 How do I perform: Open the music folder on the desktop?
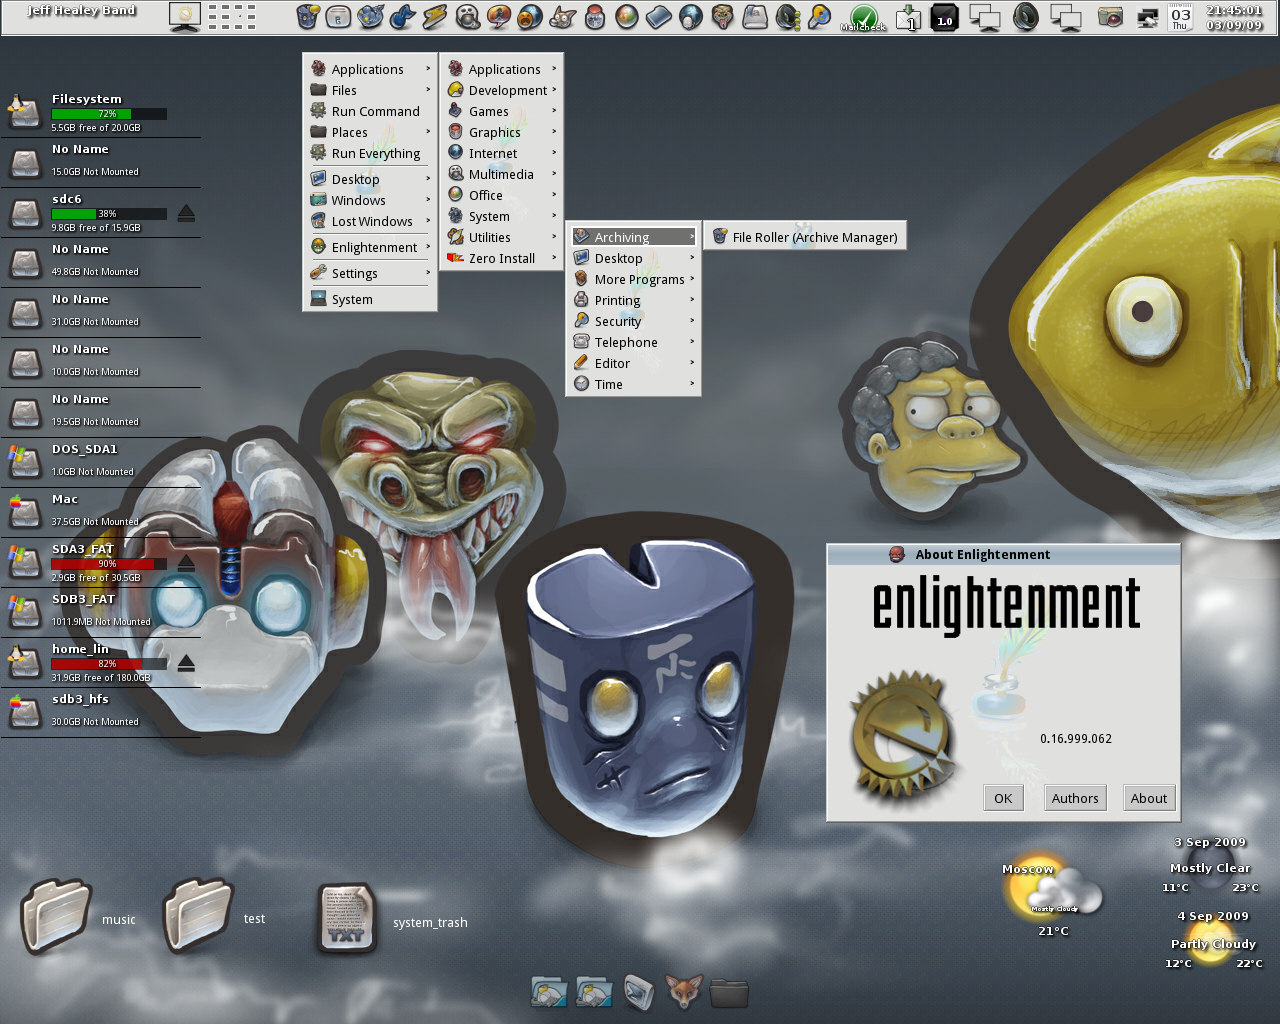pos(57,915)
